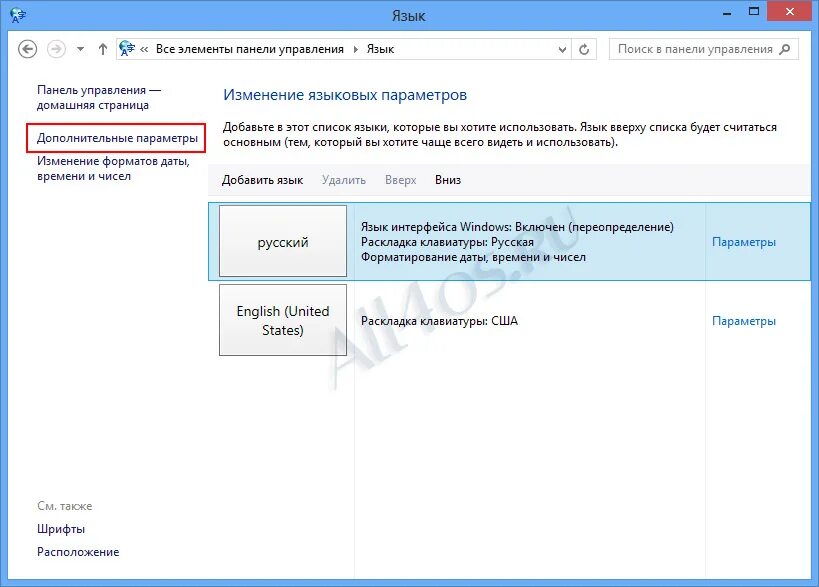This screenshot has width=819, height=587.
Task: Open the Шрифты link
Action: 61,529
